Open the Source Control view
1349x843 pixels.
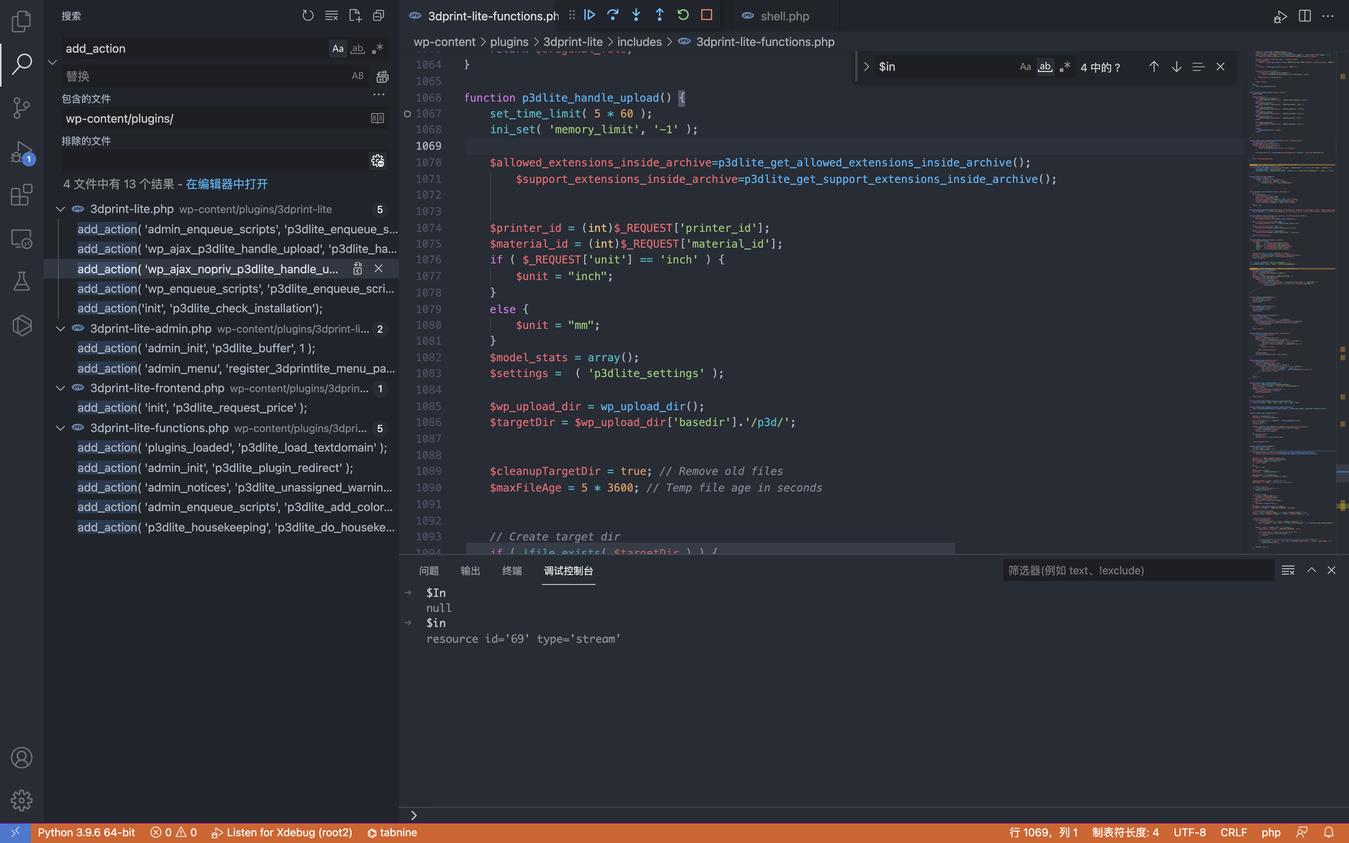click(21, 108)
